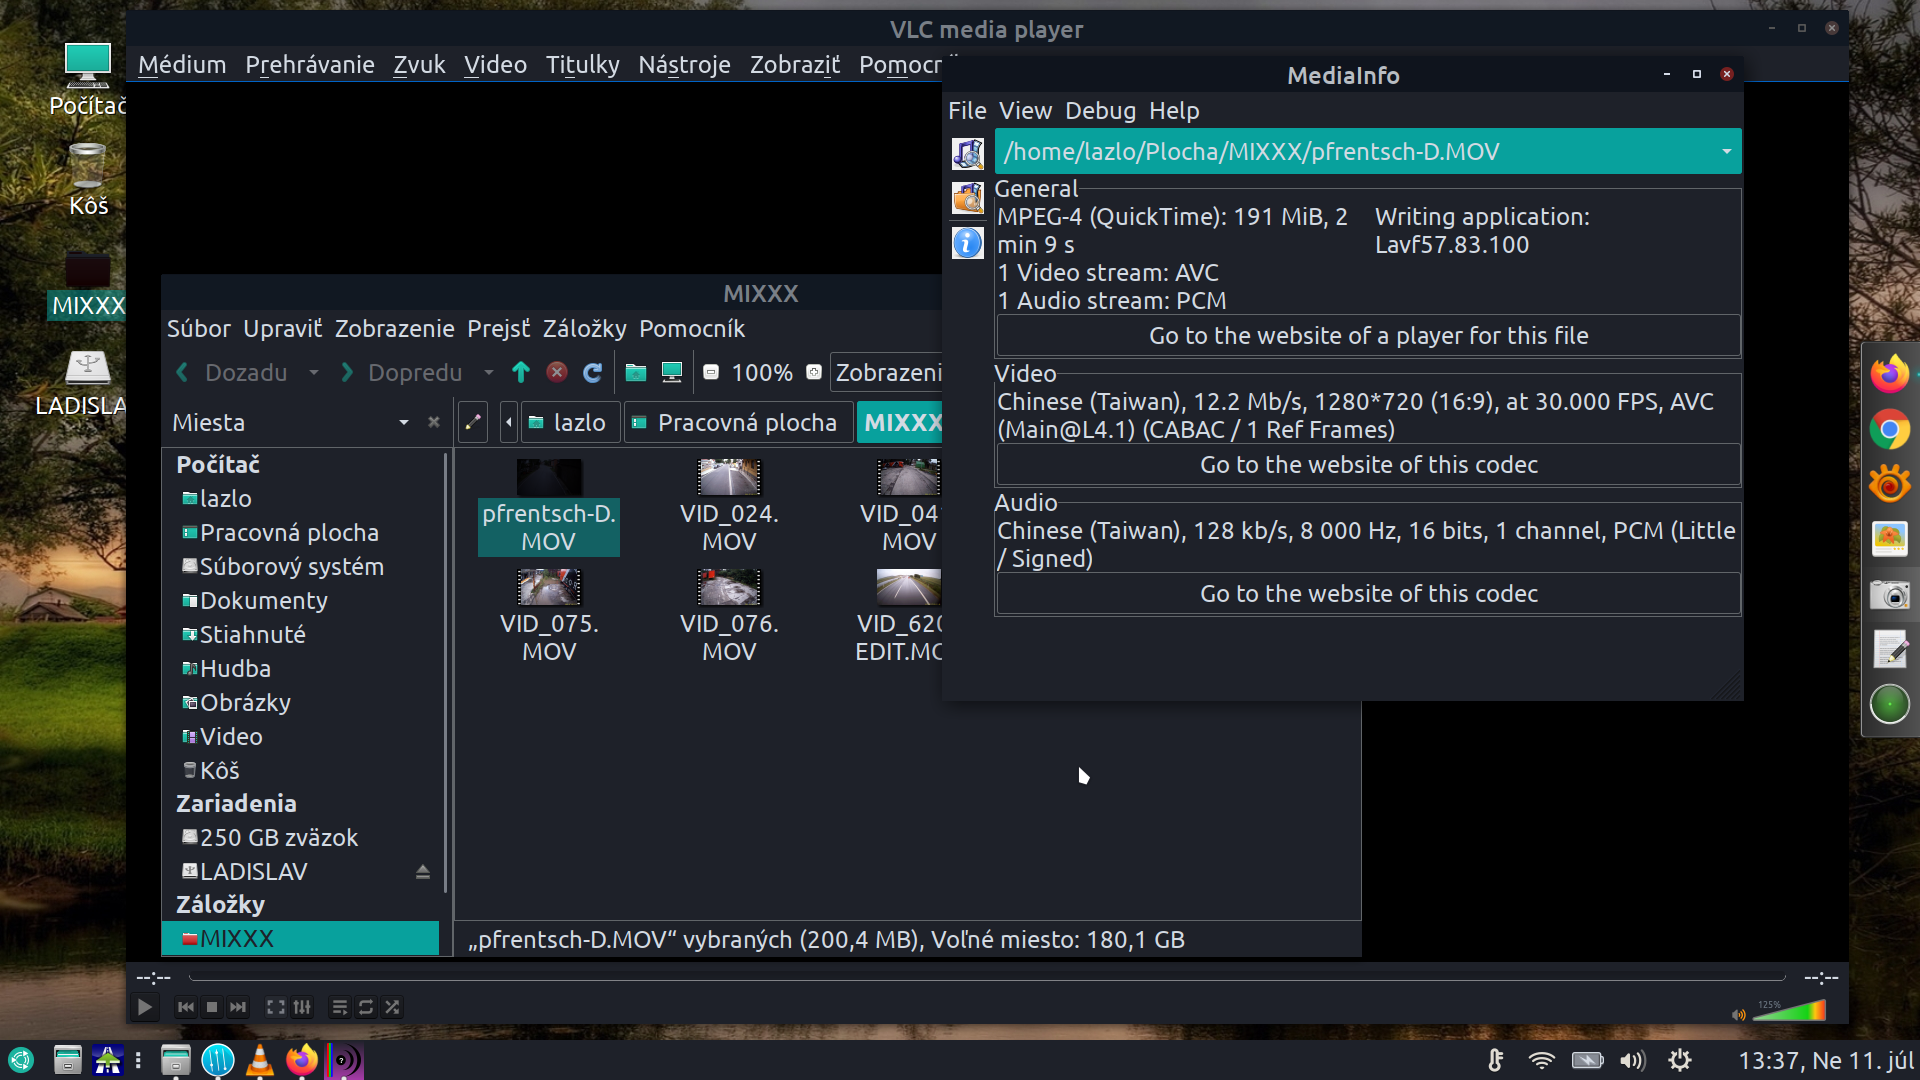Open VLC extended settings equalizer icon

tap(302, 1007)
